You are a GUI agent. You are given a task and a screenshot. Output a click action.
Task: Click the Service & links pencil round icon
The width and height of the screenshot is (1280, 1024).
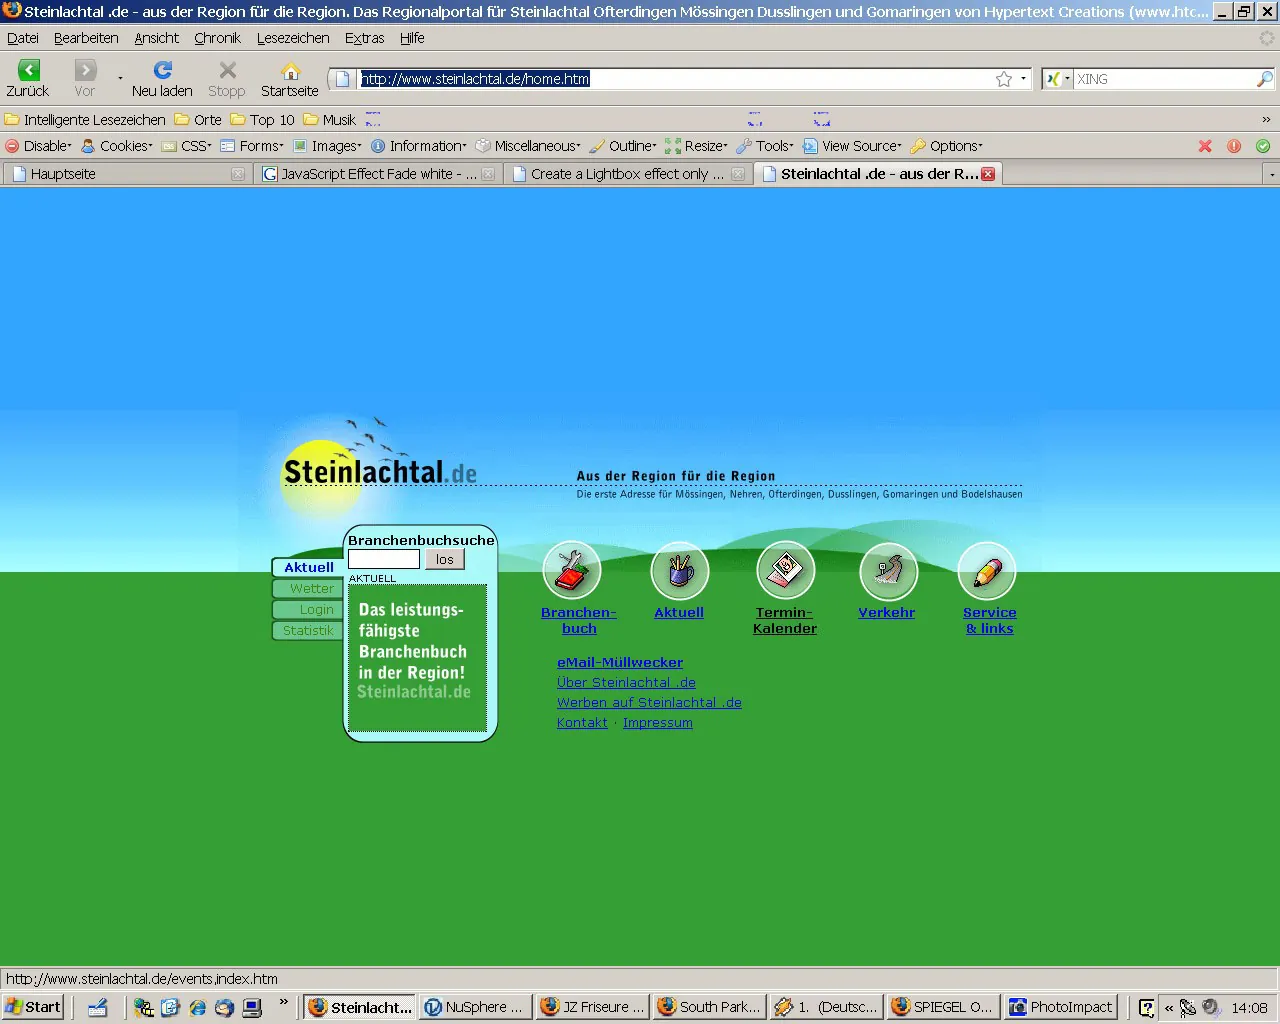(987, 571)
